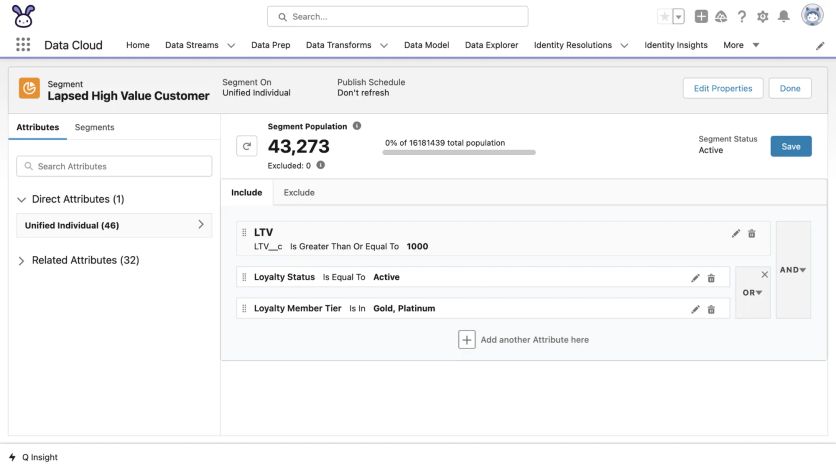Go to the Home tab
Screen dimensions: 836x470
tap(138, 45)
